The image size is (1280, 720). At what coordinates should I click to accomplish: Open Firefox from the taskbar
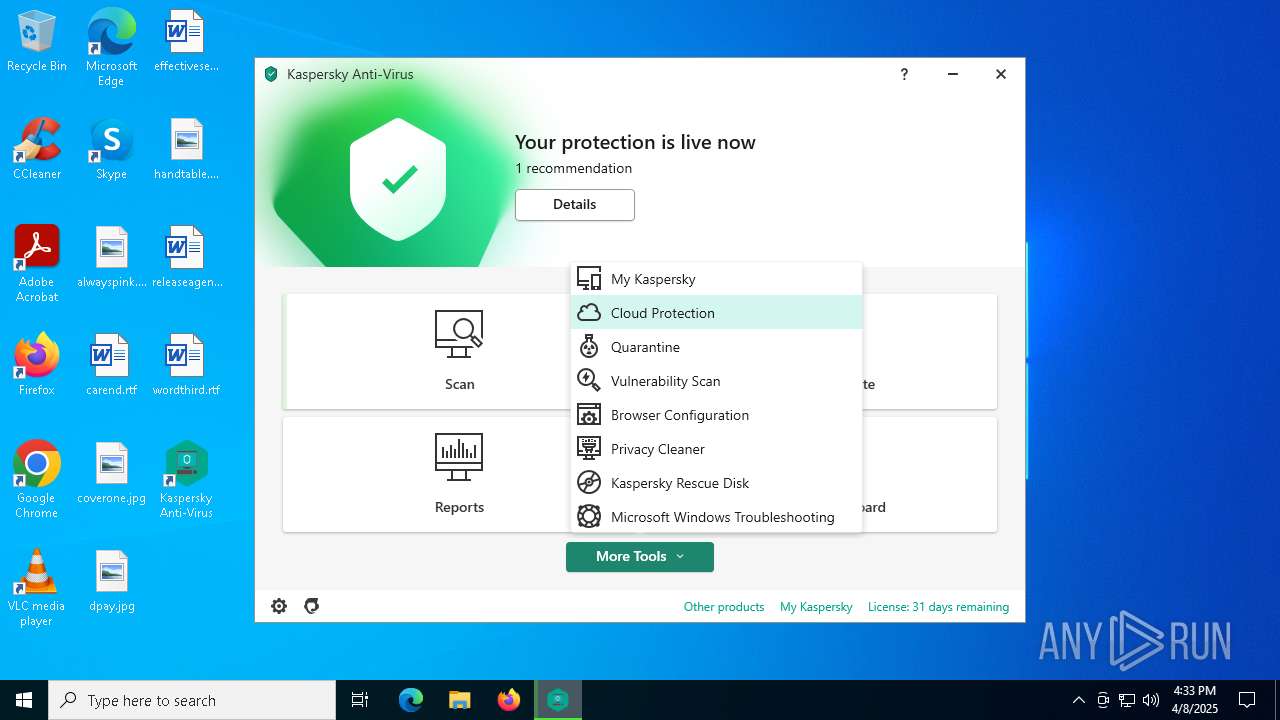(509, 700)
